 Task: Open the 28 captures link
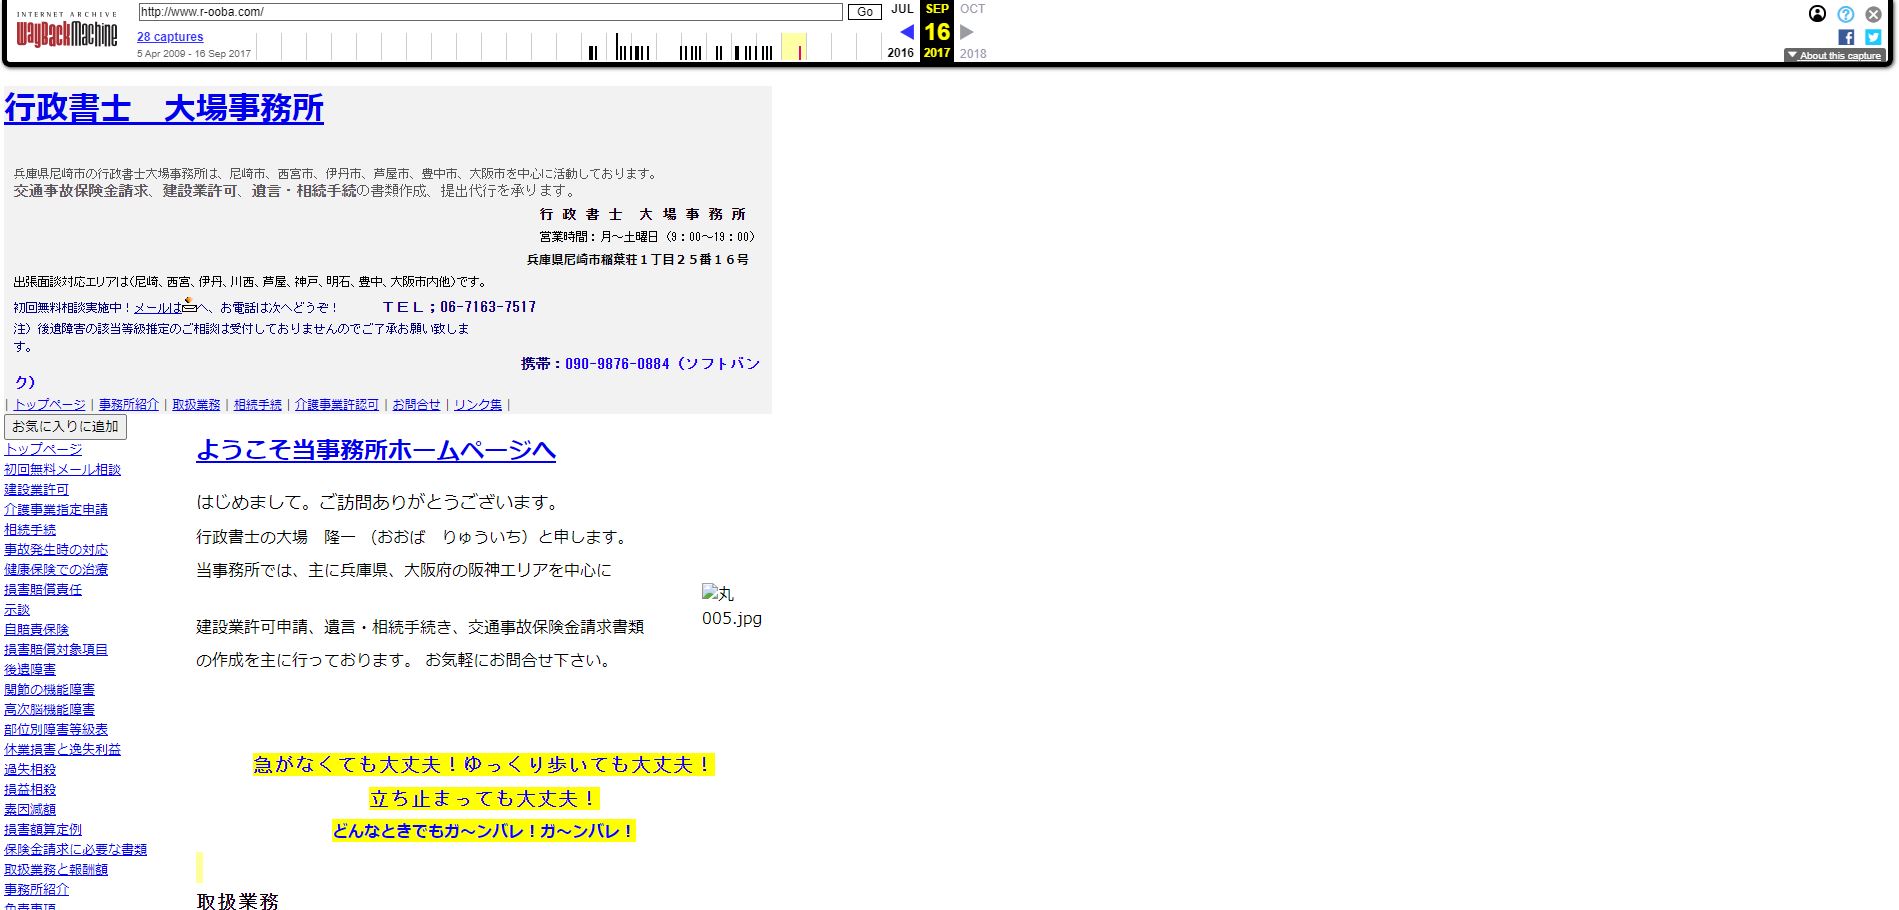pyautogui.click(x=170, y=37)
